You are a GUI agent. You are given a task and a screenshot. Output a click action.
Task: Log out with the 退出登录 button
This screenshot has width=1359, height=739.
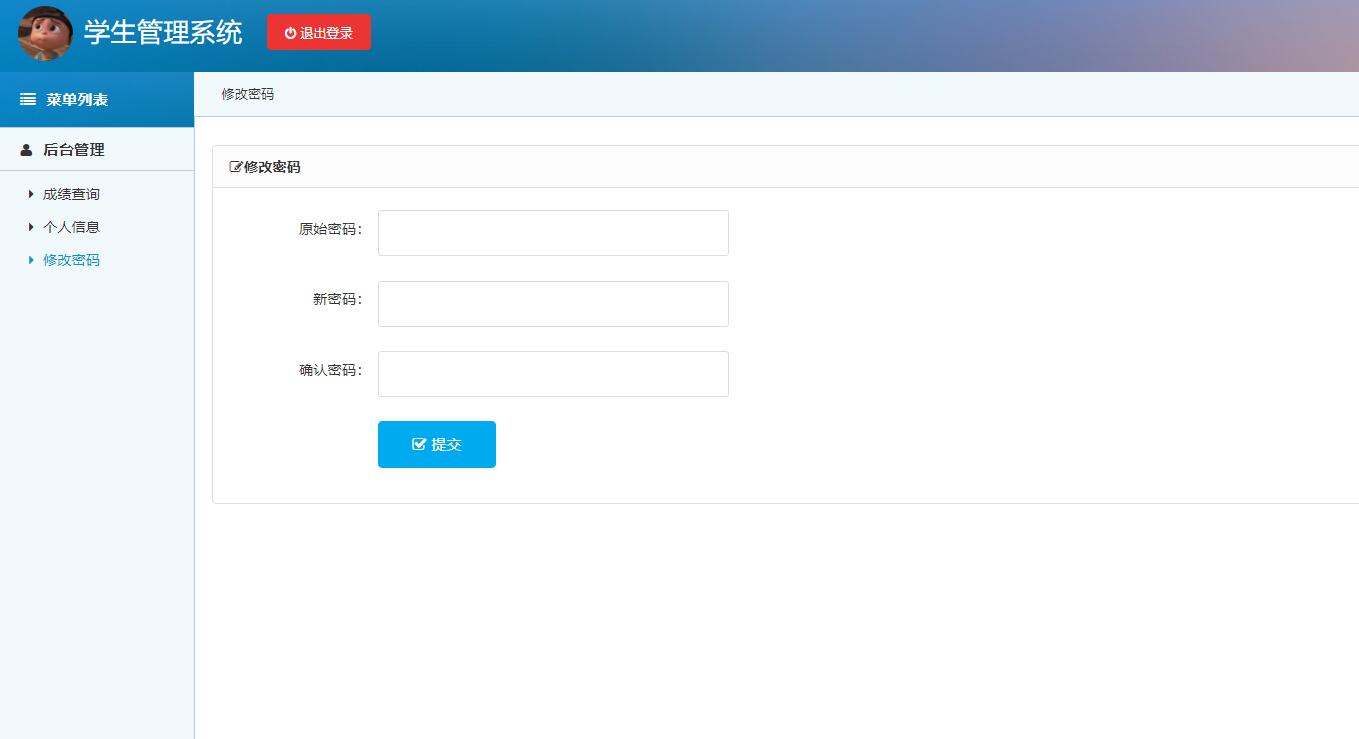[319, 32]
